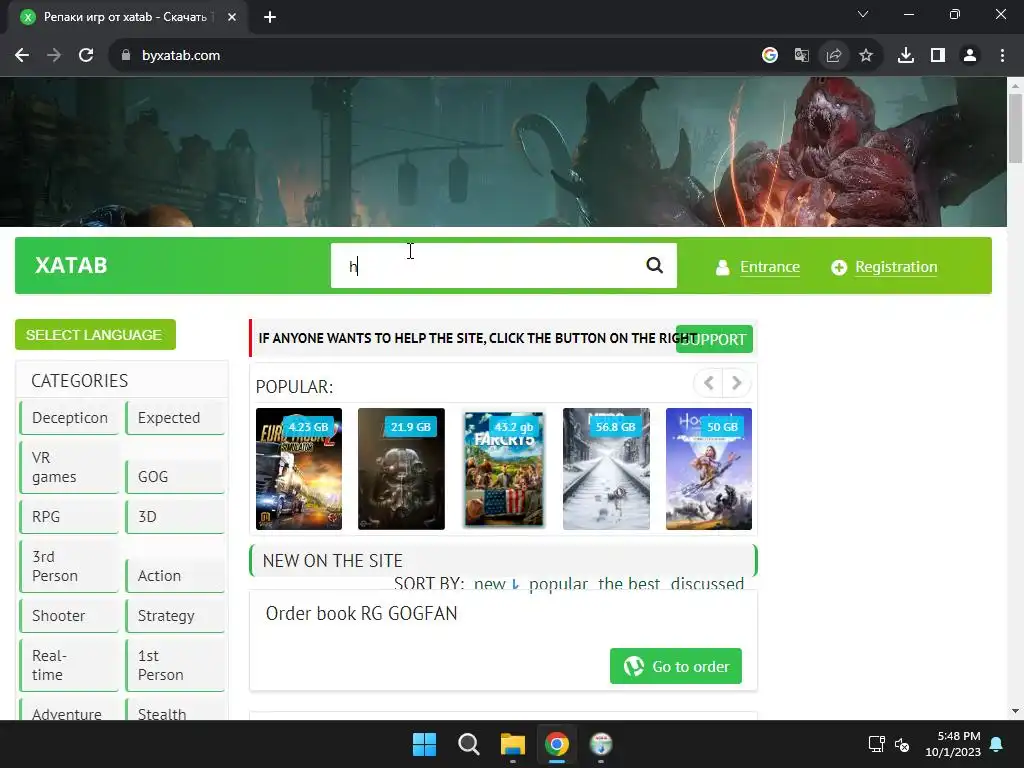Open Google account icon in address bar
Image resolution: width=1024 pixels, height=768 pixels.
[x=770, y=56]
